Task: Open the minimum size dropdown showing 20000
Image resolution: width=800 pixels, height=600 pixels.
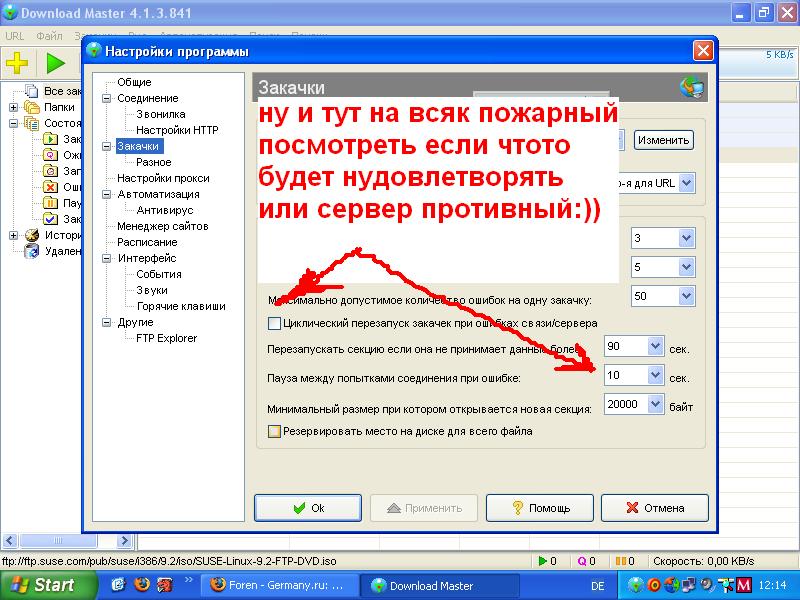Action: [656, 404]
